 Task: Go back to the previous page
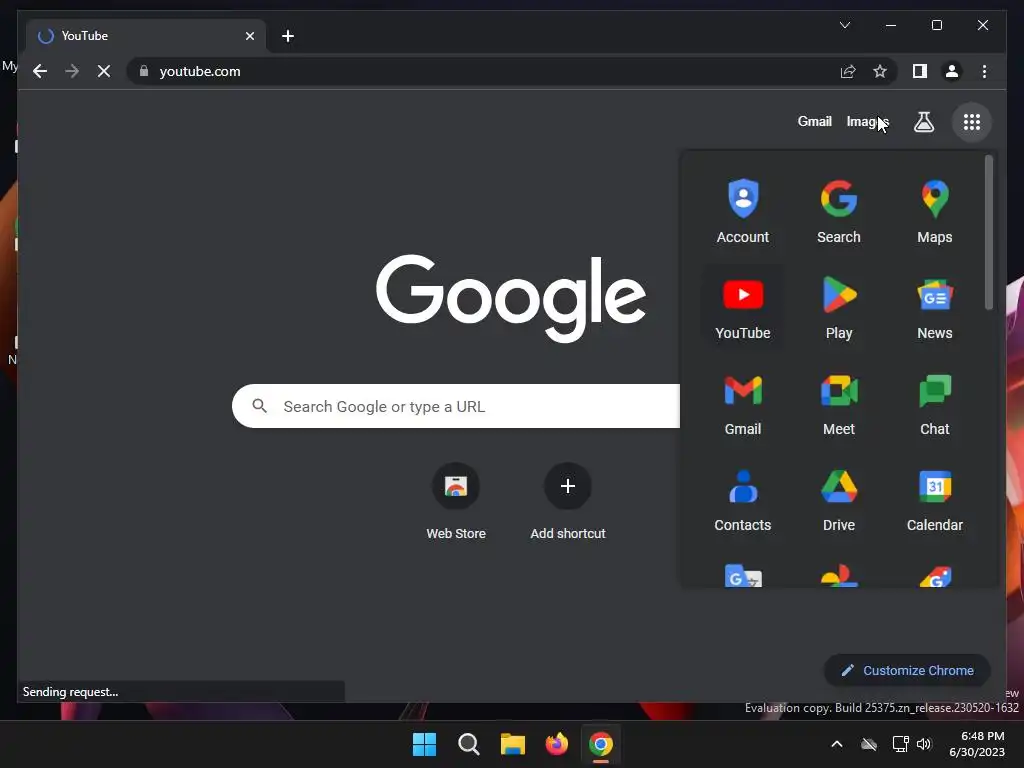[40, 71]
